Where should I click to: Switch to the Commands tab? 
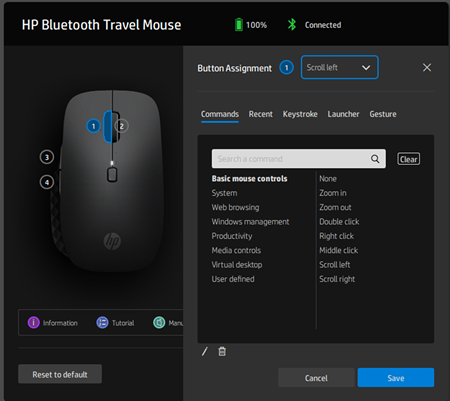pos(220,114)
